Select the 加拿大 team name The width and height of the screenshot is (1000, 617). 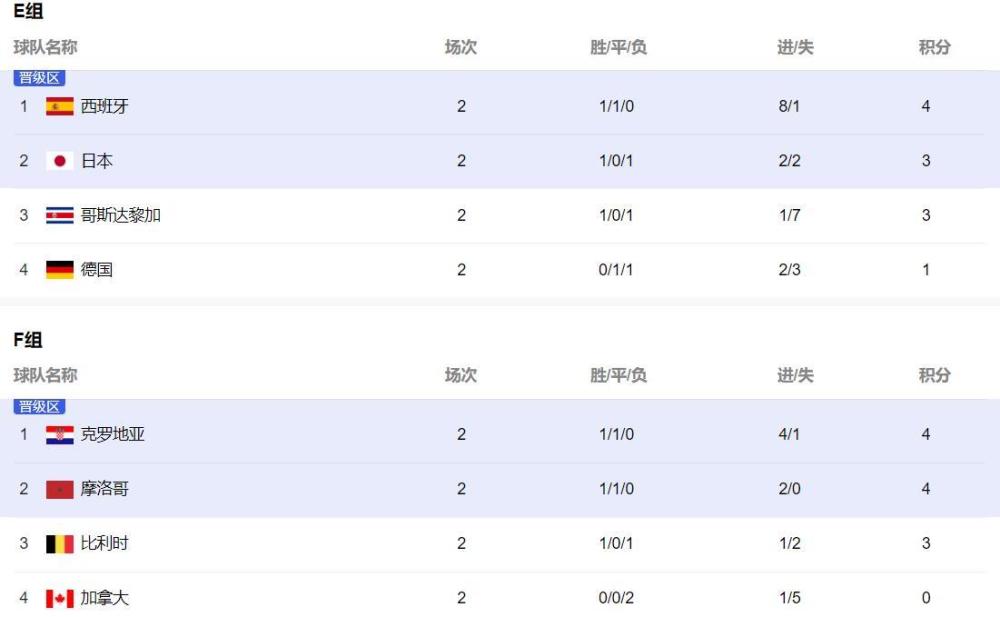(x=105, y=598)
